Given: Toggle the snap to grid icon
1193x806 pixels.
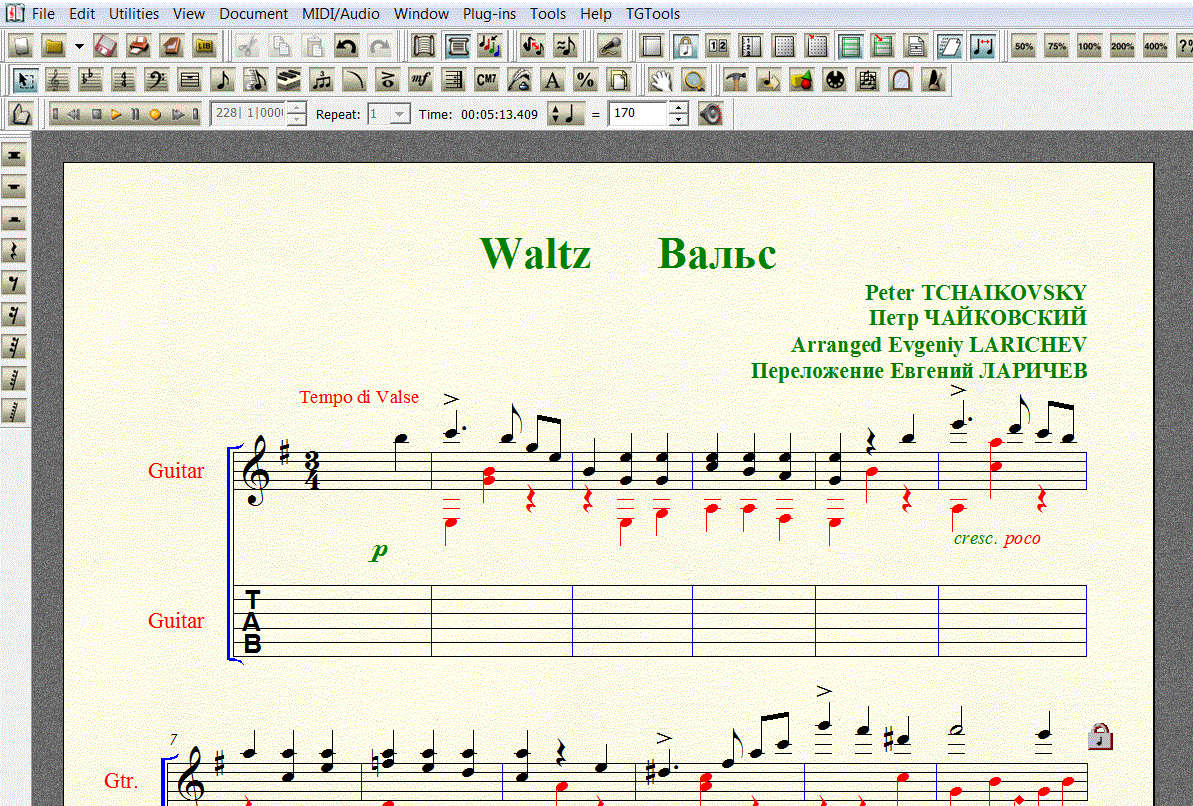Looking at the screenshot, I should (x=816, y=46).
